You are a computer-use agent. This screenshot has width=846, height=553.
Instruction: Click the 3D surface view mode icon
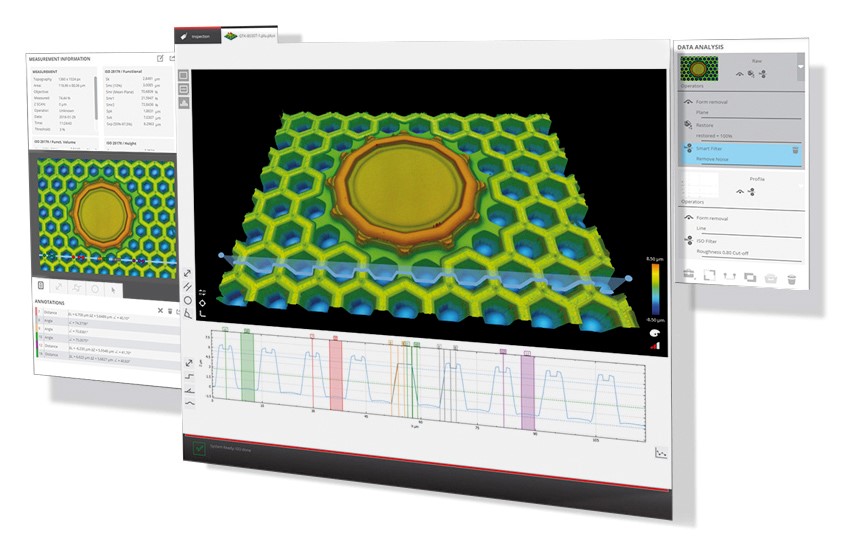pos(184,103)
